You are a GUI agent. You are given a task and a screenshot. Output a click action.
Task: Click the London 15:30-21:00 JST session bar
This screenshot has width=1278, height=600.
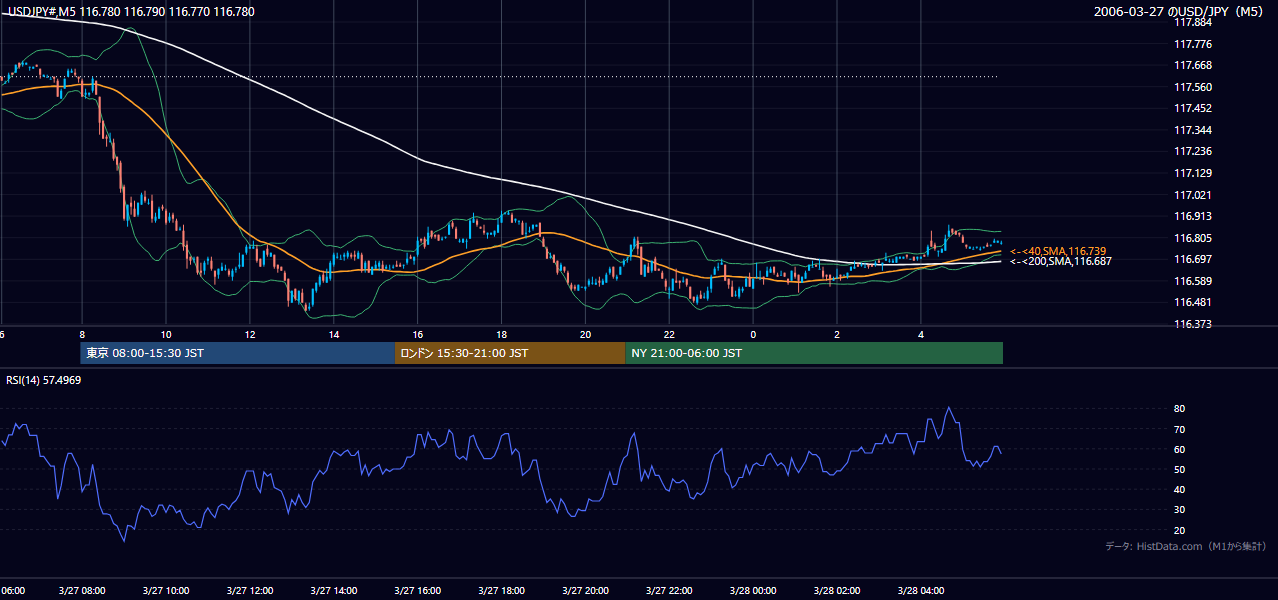(x=510, y=353)
